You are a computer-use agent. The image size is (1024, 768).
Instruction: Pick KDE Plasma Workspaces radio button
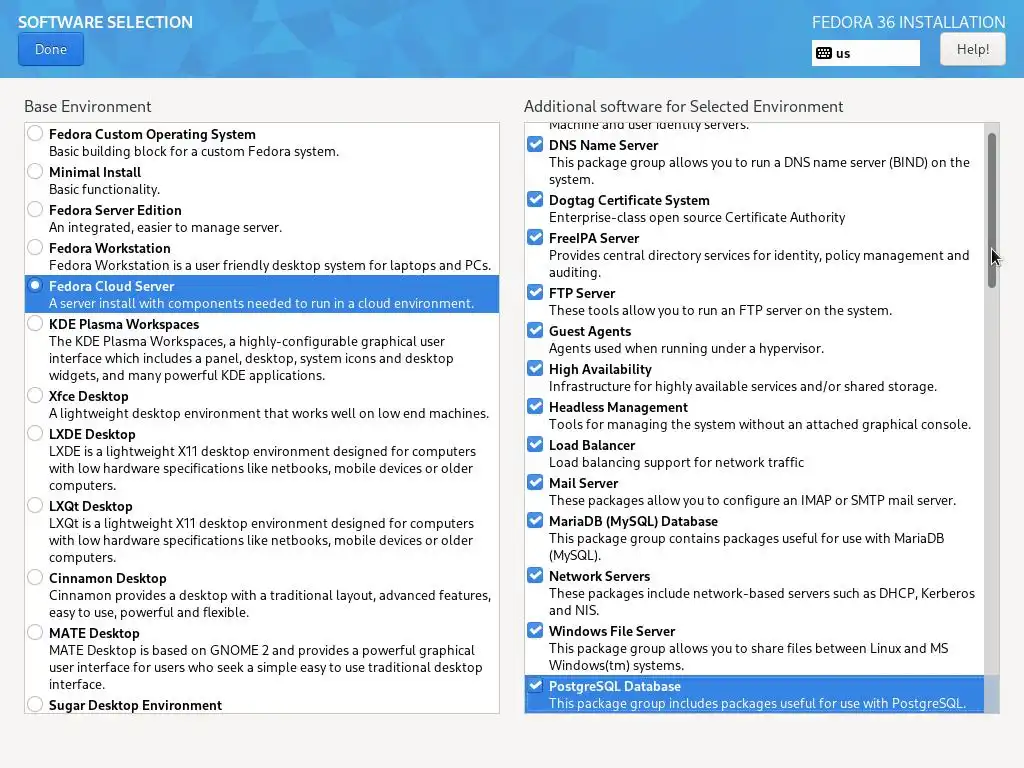(35, 323)
